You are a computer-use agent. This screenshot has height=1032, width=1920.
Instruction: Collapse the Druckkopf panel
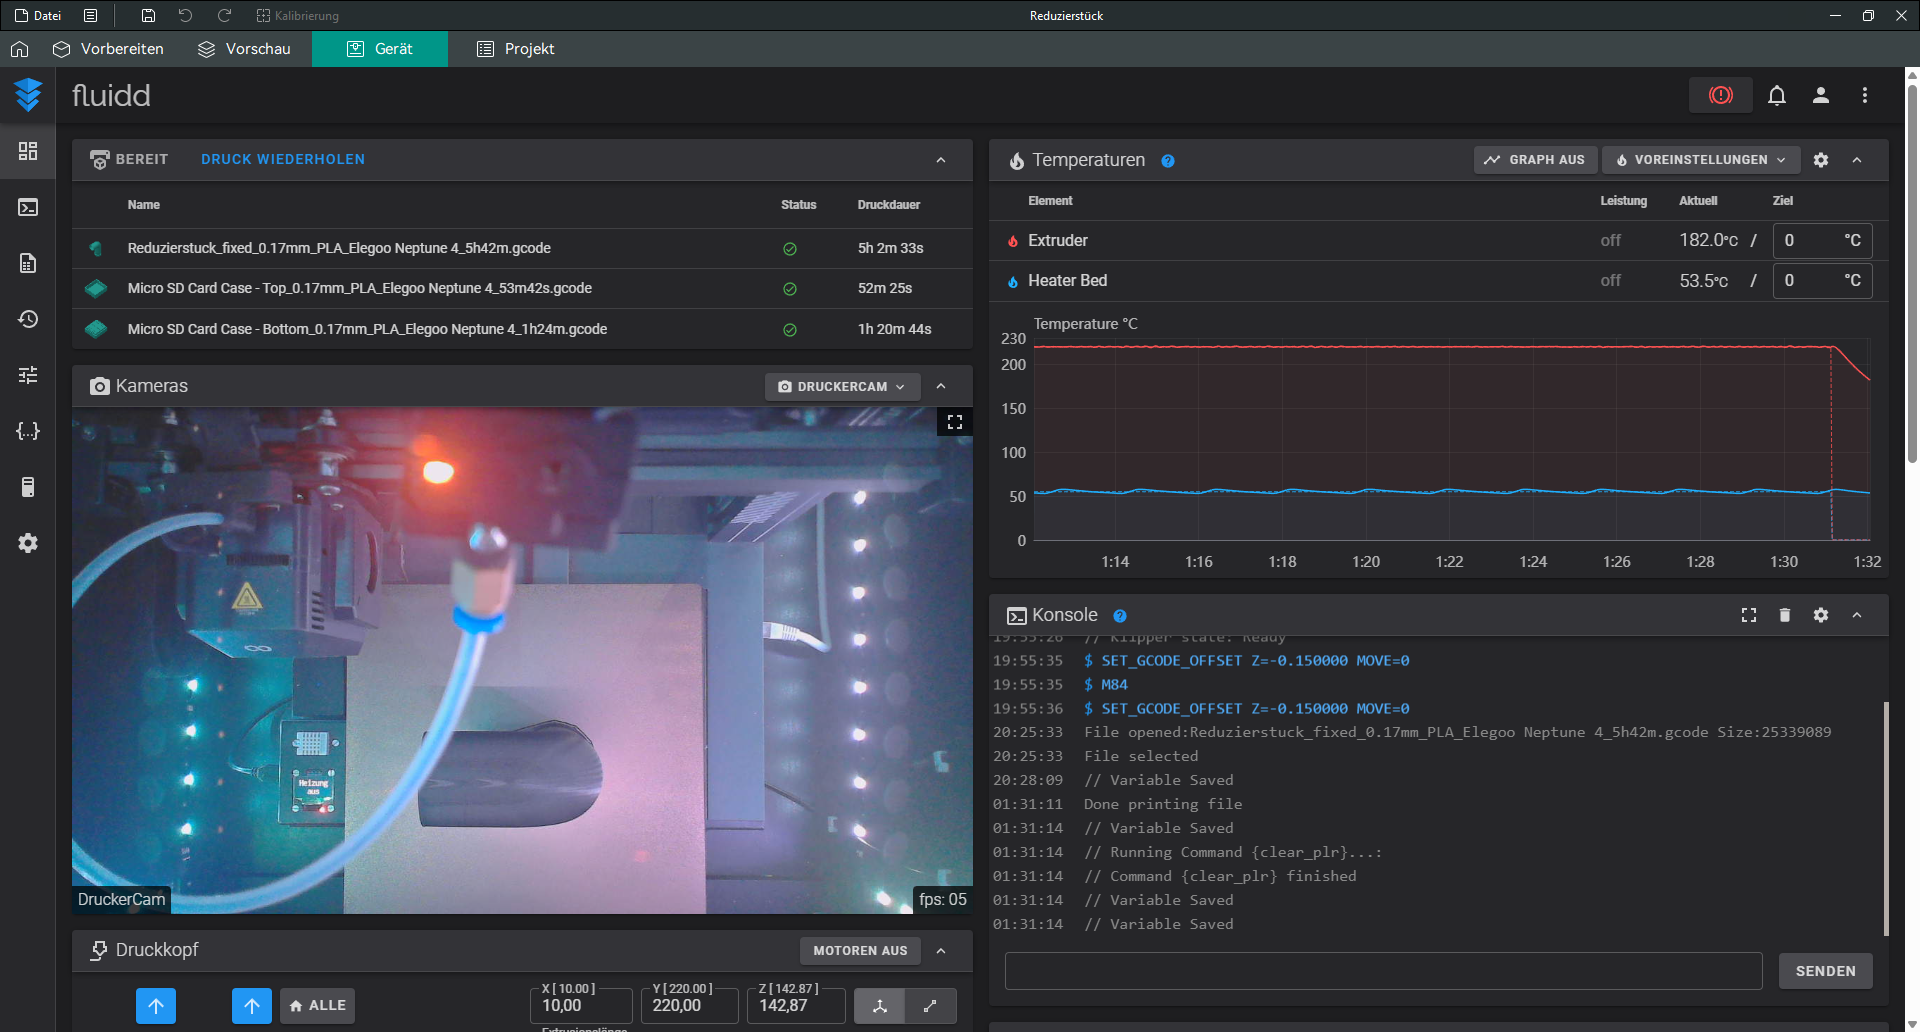coord(941,951)
